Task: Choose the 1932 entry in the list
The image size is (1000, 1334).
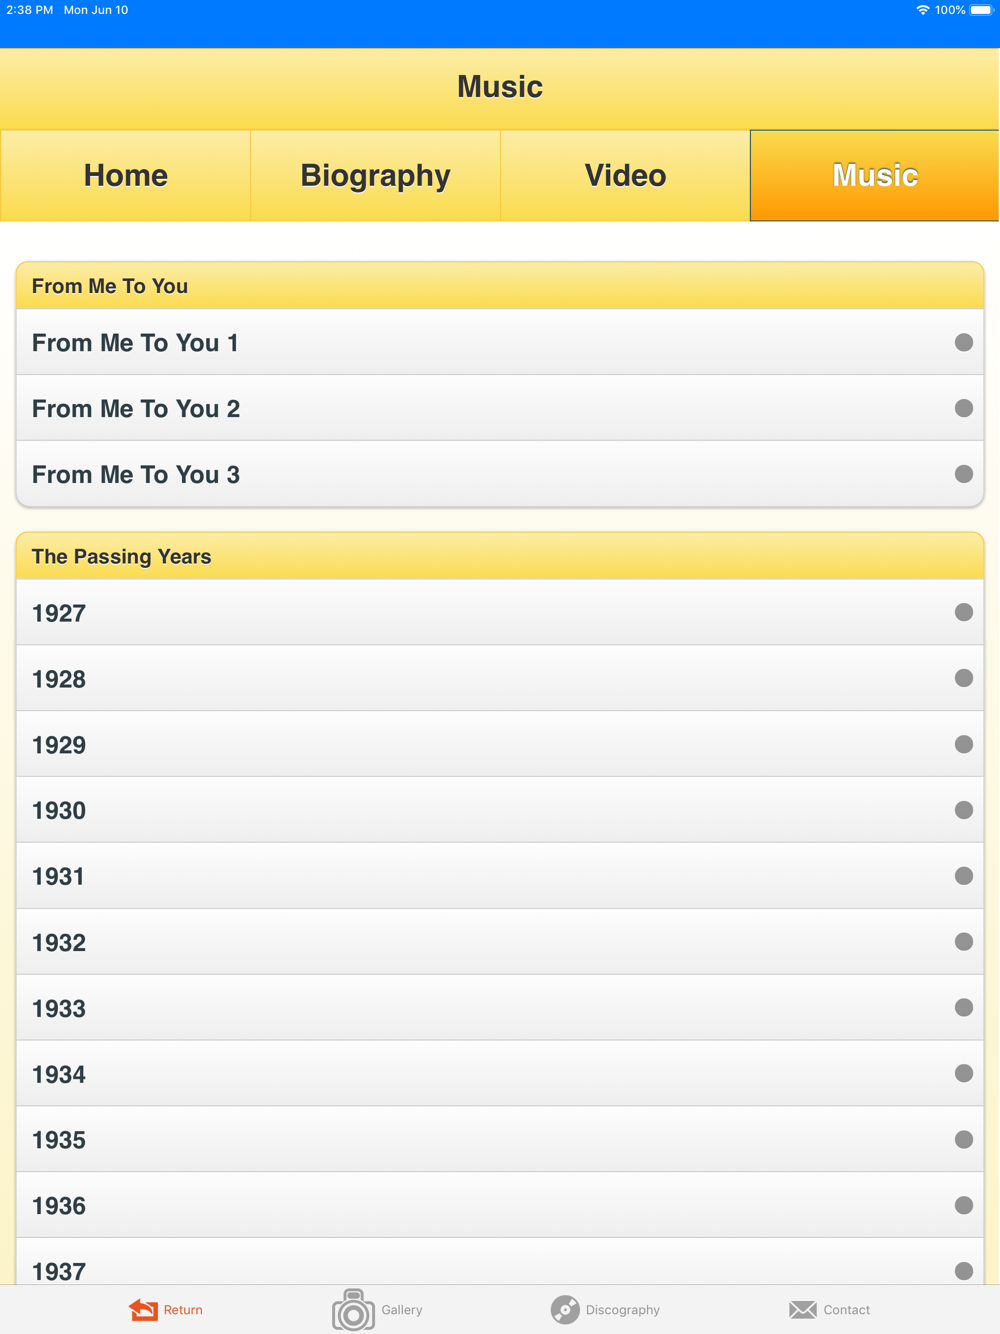Action: pyautogui.click(x=500, y=942)
